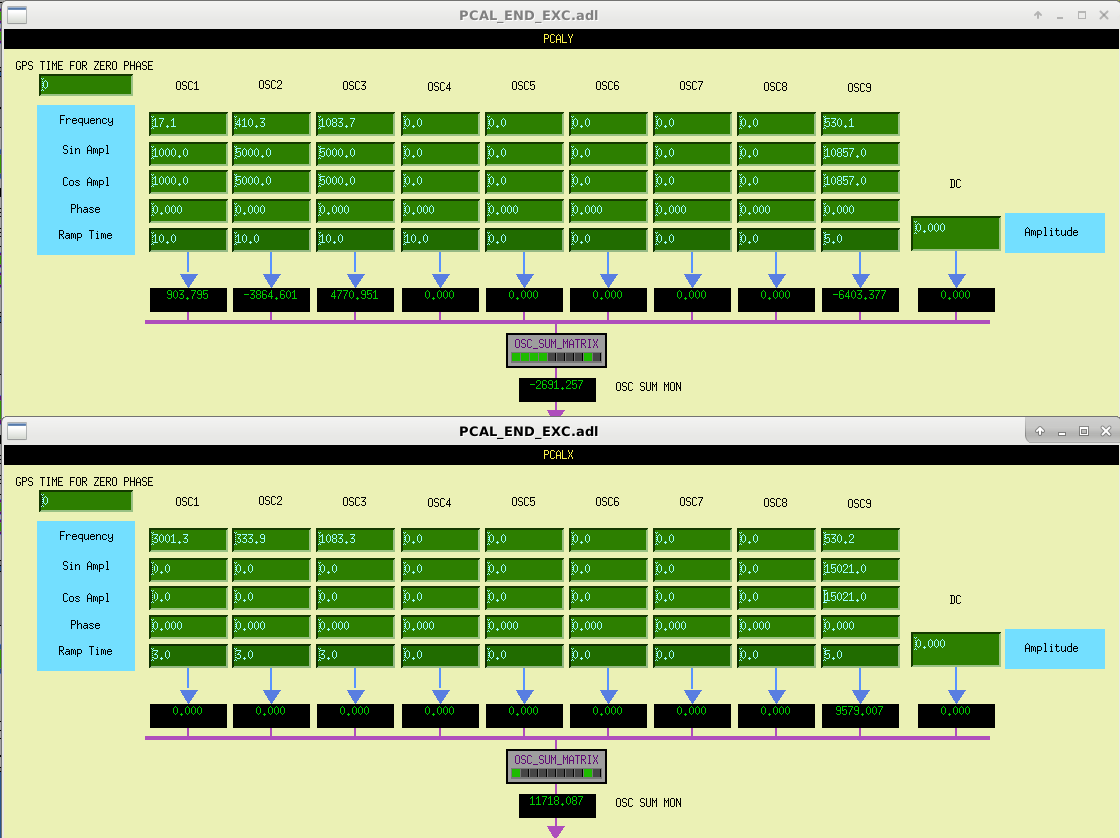Open the window menu icon of the PCALY window
This screenshot has height=838, width=1120.
point(17,15)
